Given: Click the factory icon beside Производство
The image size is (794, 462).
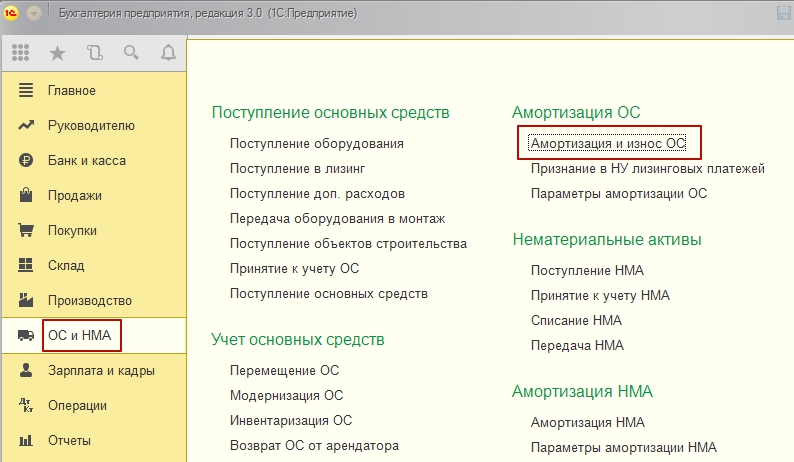Looking at the screenshot, I should (26, 300).
